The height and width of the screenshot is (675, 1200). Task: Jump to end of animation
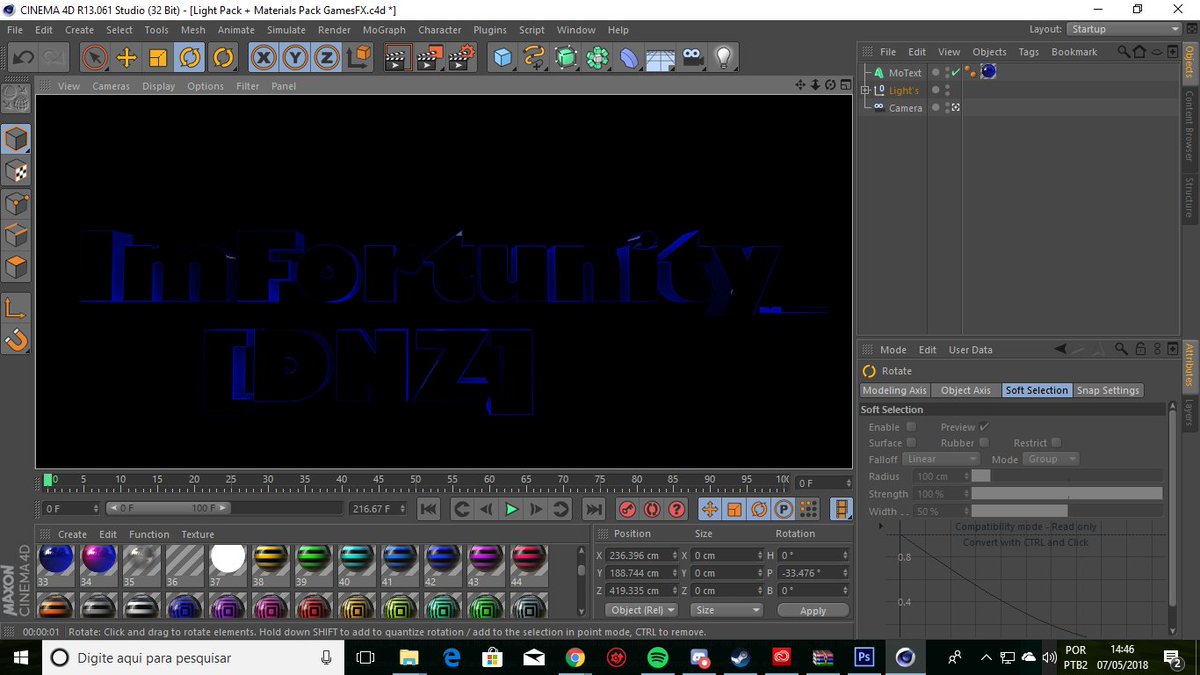coord(594,509)
